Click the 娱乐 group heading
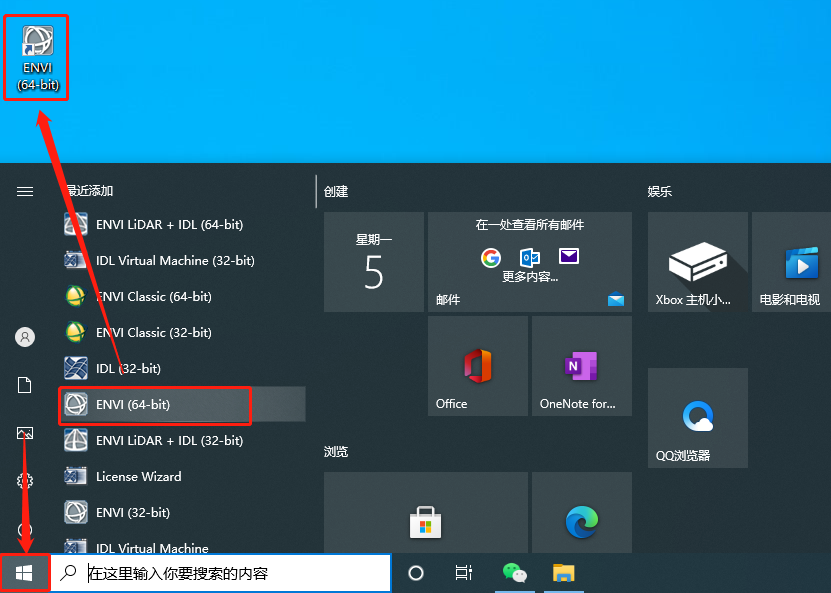 tap(660, 191)
